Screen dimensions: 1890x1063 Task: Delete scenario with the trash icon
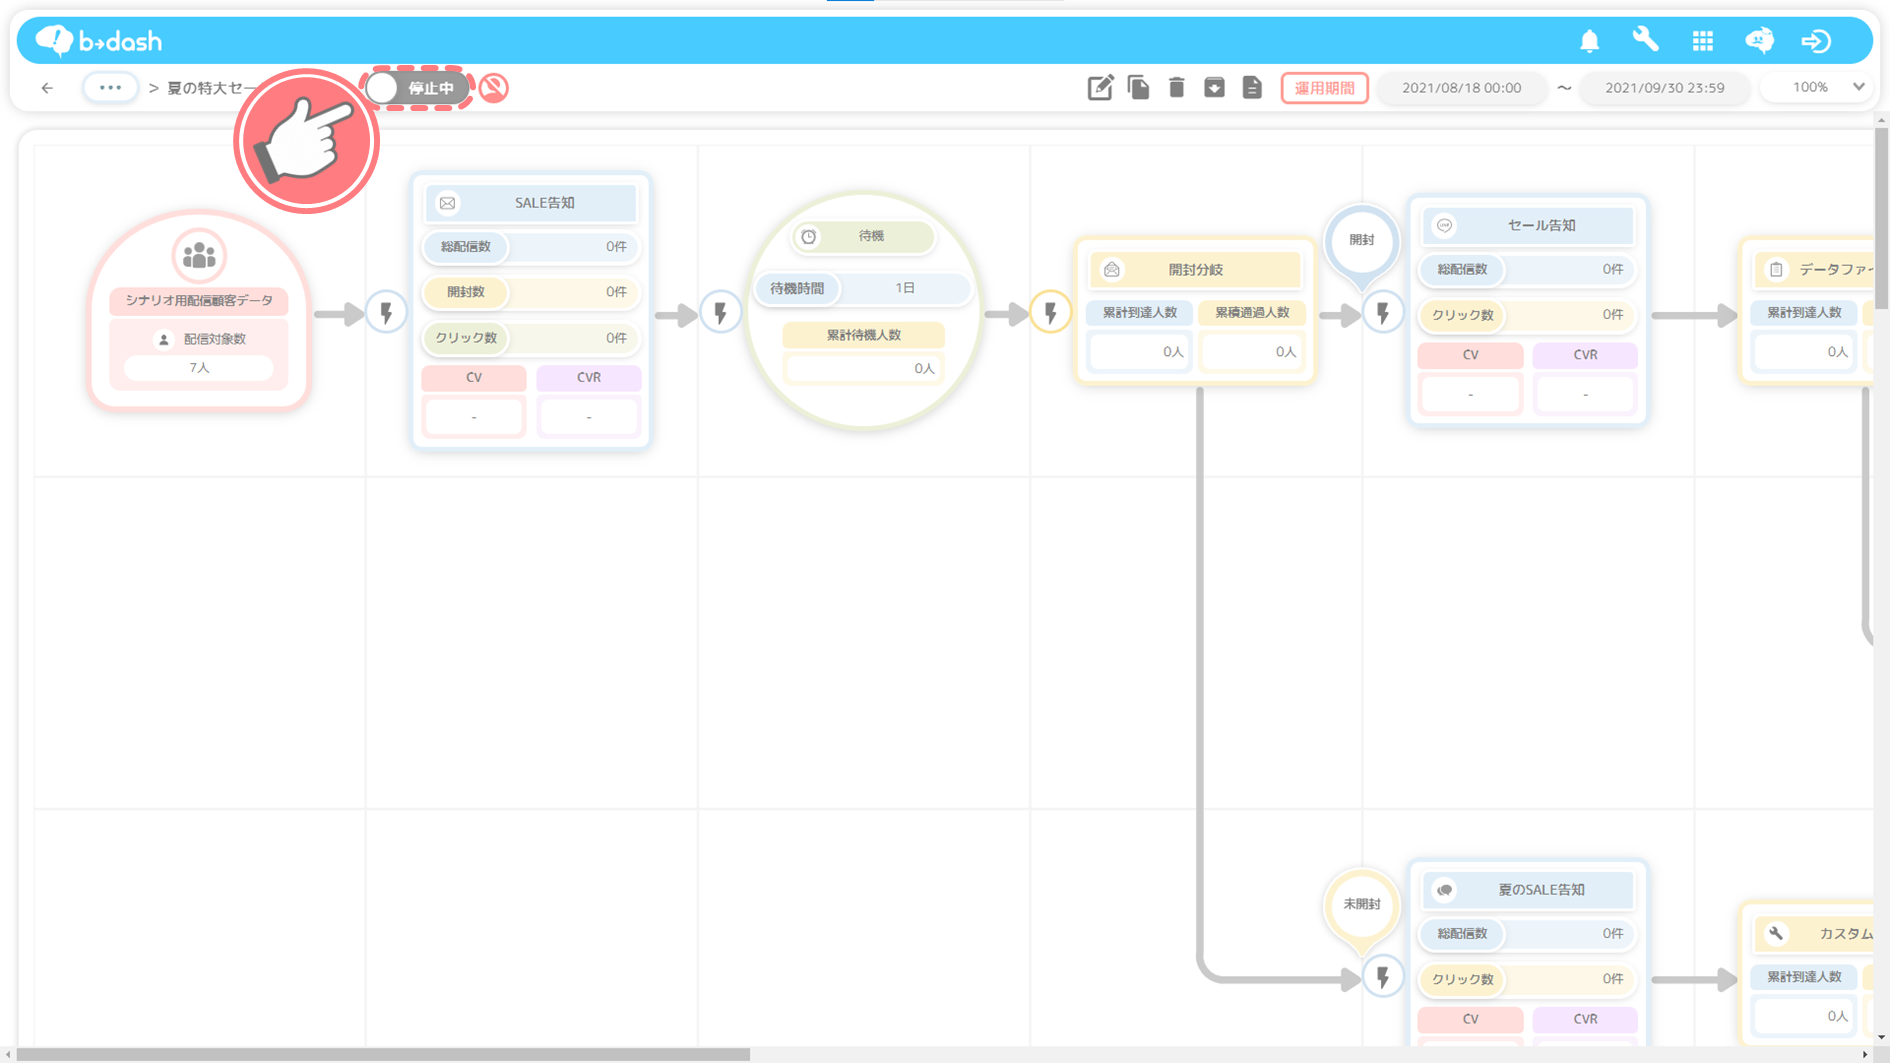click(x=1176, y=88)
